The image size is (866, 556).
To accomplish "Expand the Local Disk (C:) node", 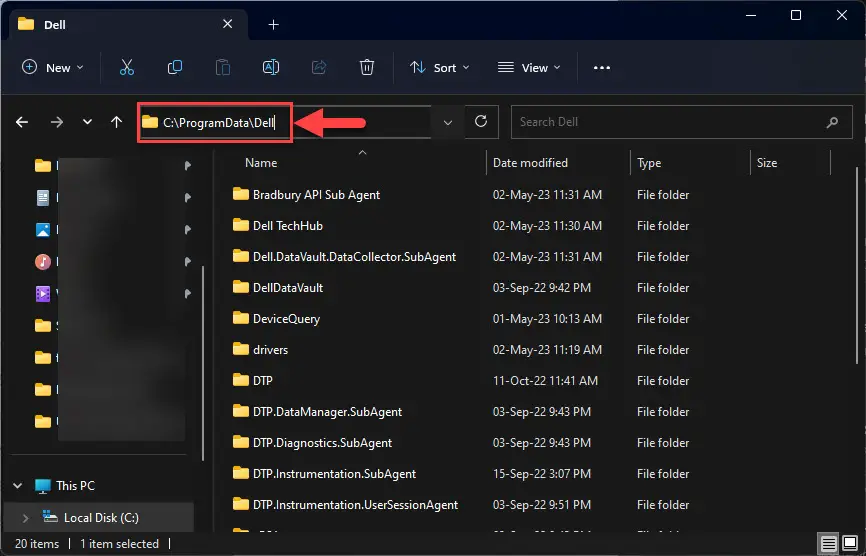I will 25,517.
